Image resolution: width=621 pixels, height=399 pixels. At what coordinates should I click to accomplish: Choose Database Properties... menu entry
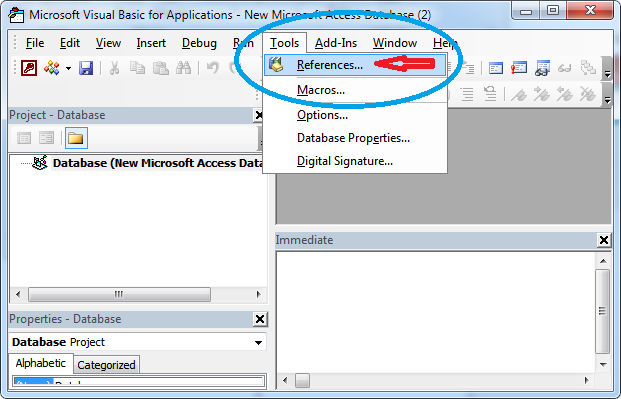(355, 138)
